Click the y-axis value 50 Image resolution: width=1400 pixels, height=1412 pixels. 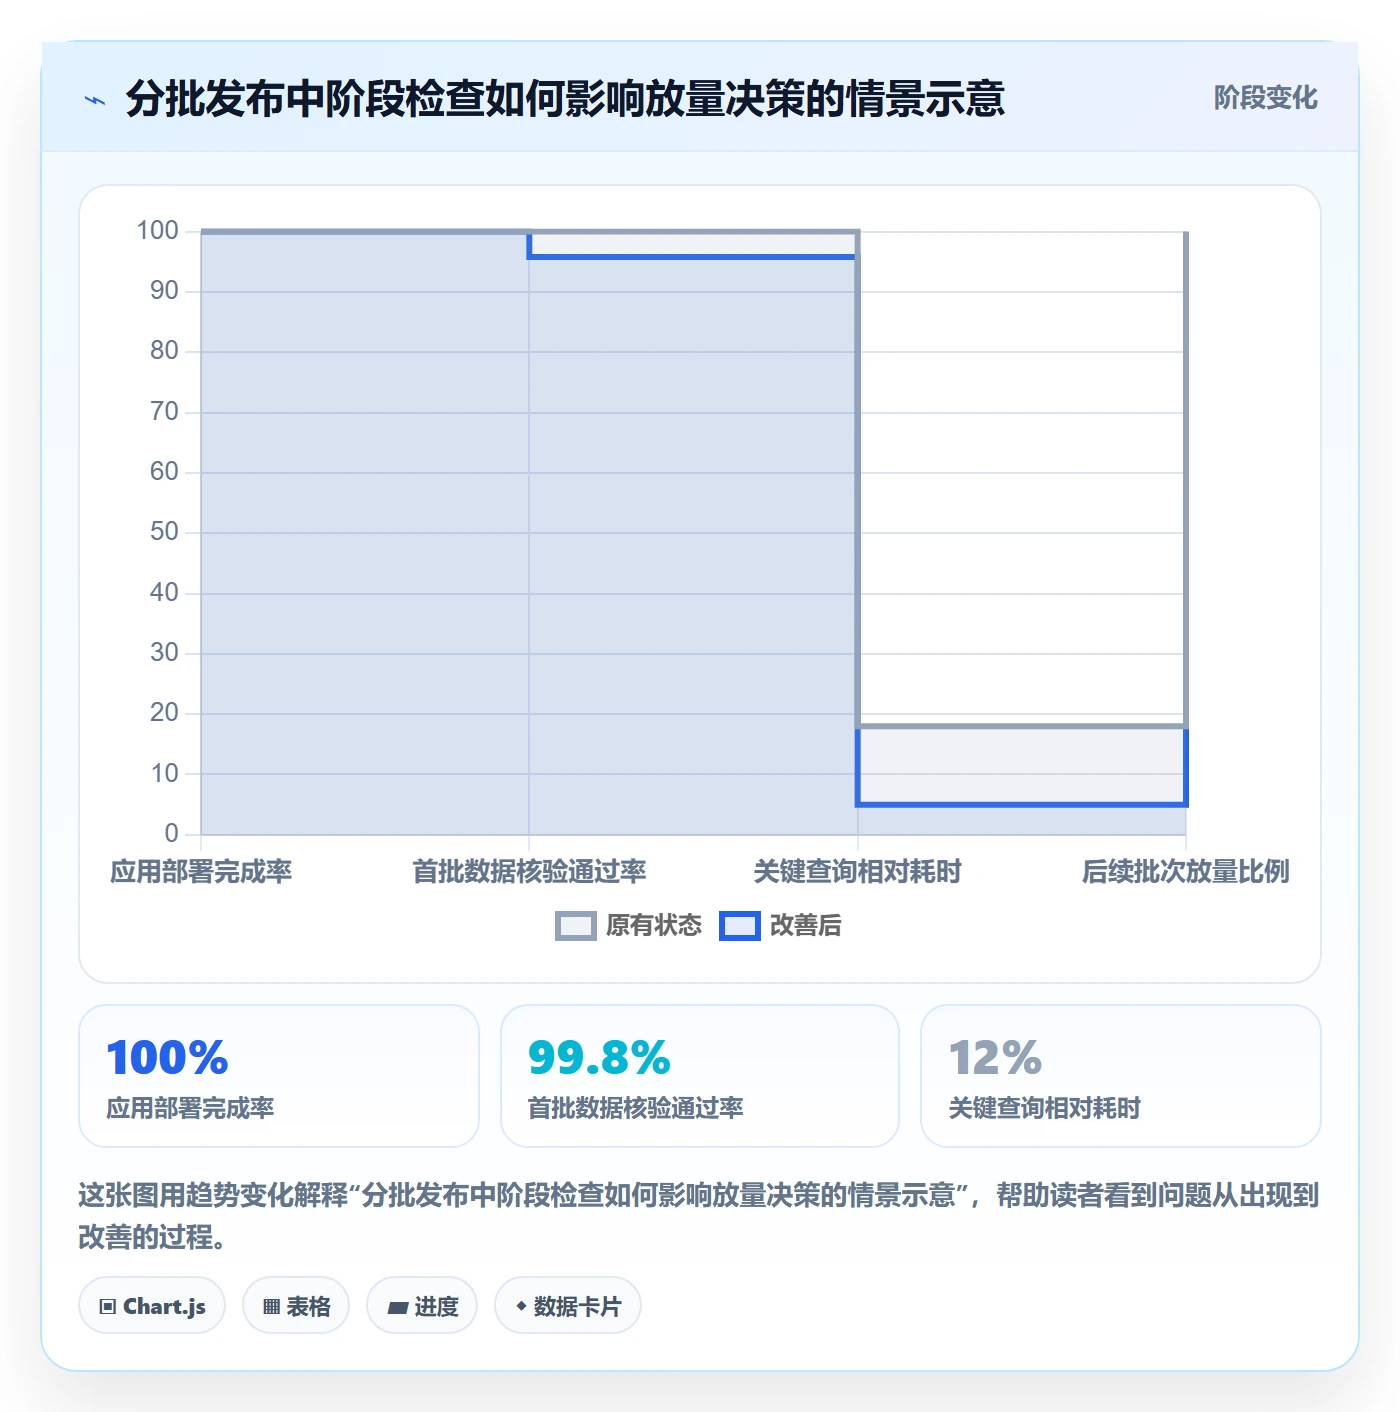164,532
